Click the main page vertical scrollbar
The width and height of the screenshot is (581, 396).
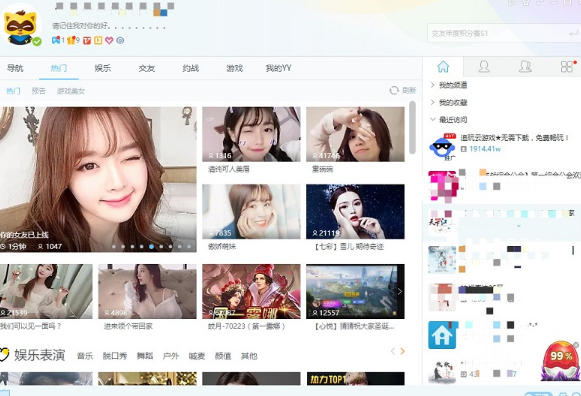(412, 127)
